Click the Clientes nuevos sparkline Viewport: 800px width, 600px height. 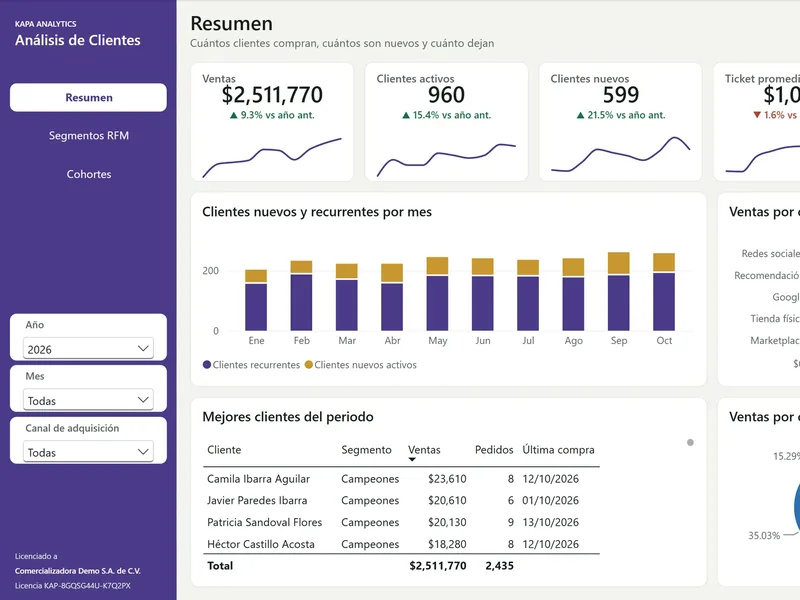(621, 154)
